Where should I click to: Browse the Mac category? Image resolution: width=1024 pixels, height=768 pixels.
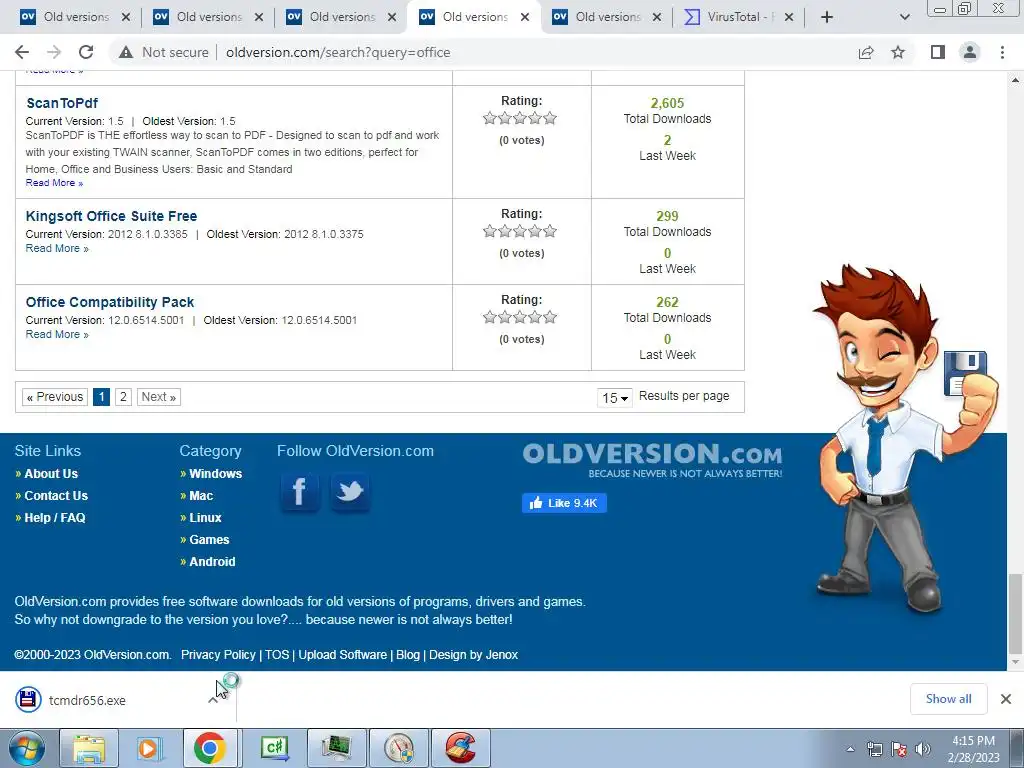tap(201, 496)
